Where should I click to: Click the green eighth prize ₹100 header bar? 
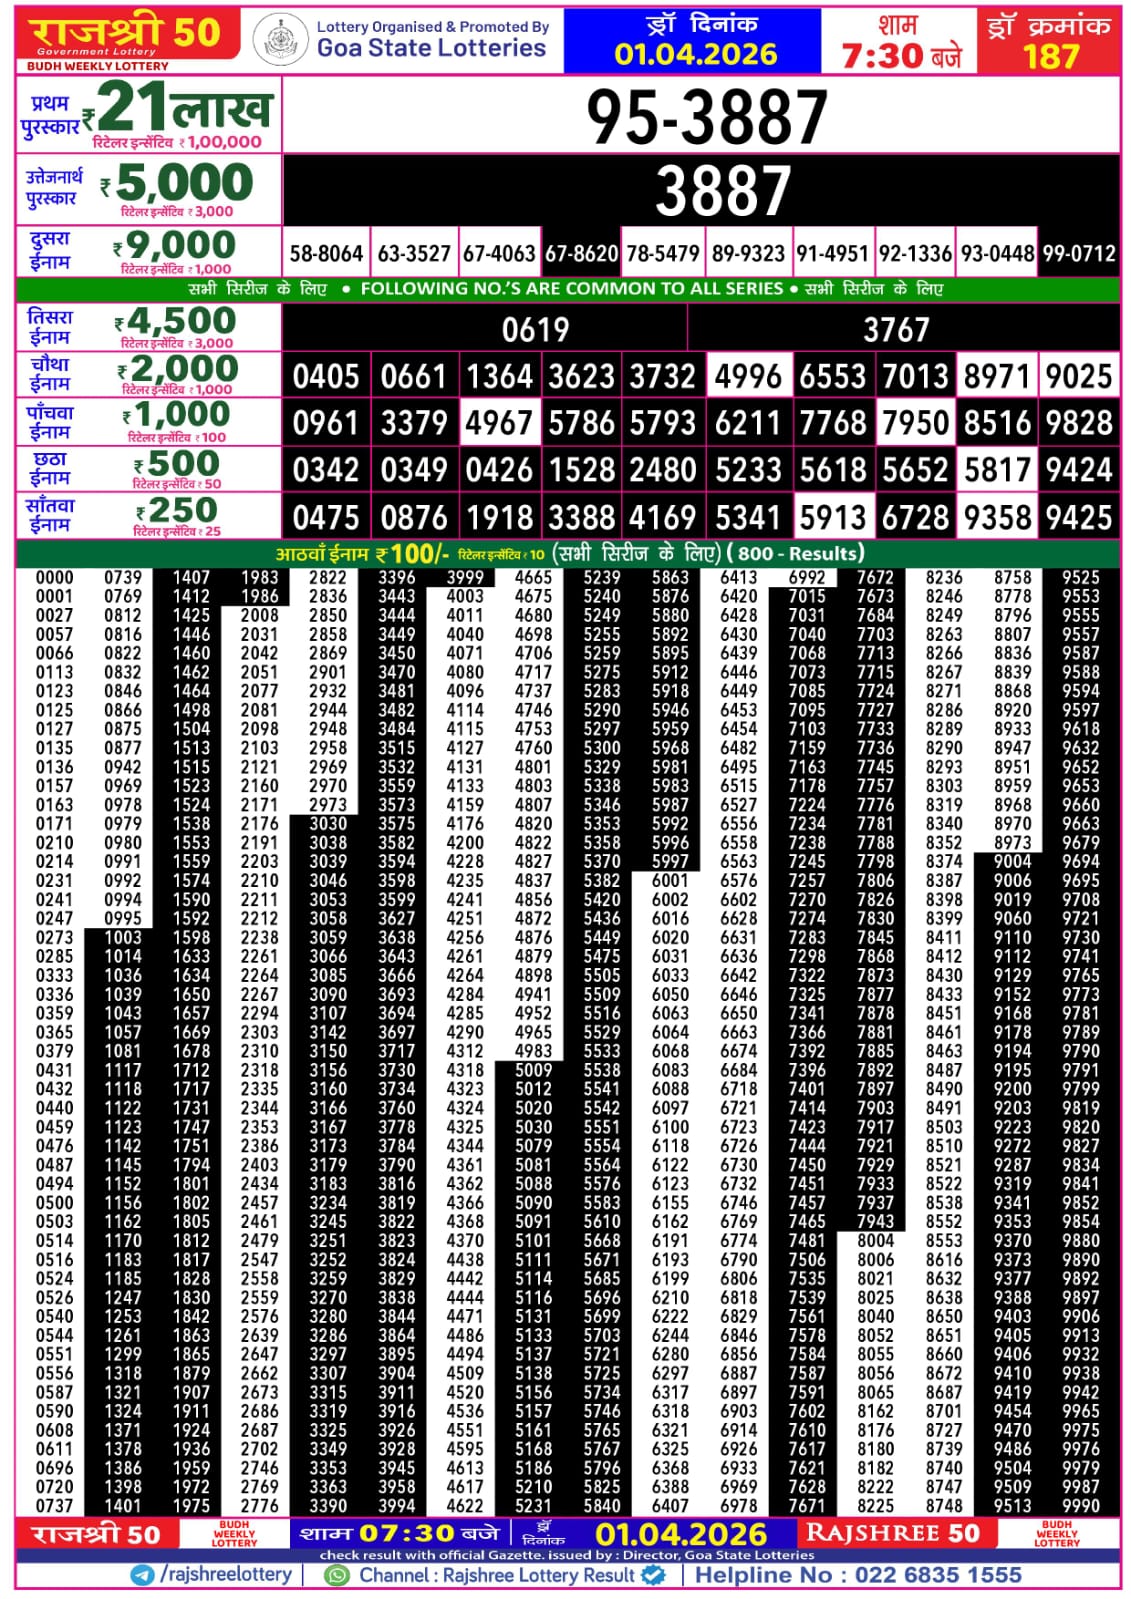568,553
